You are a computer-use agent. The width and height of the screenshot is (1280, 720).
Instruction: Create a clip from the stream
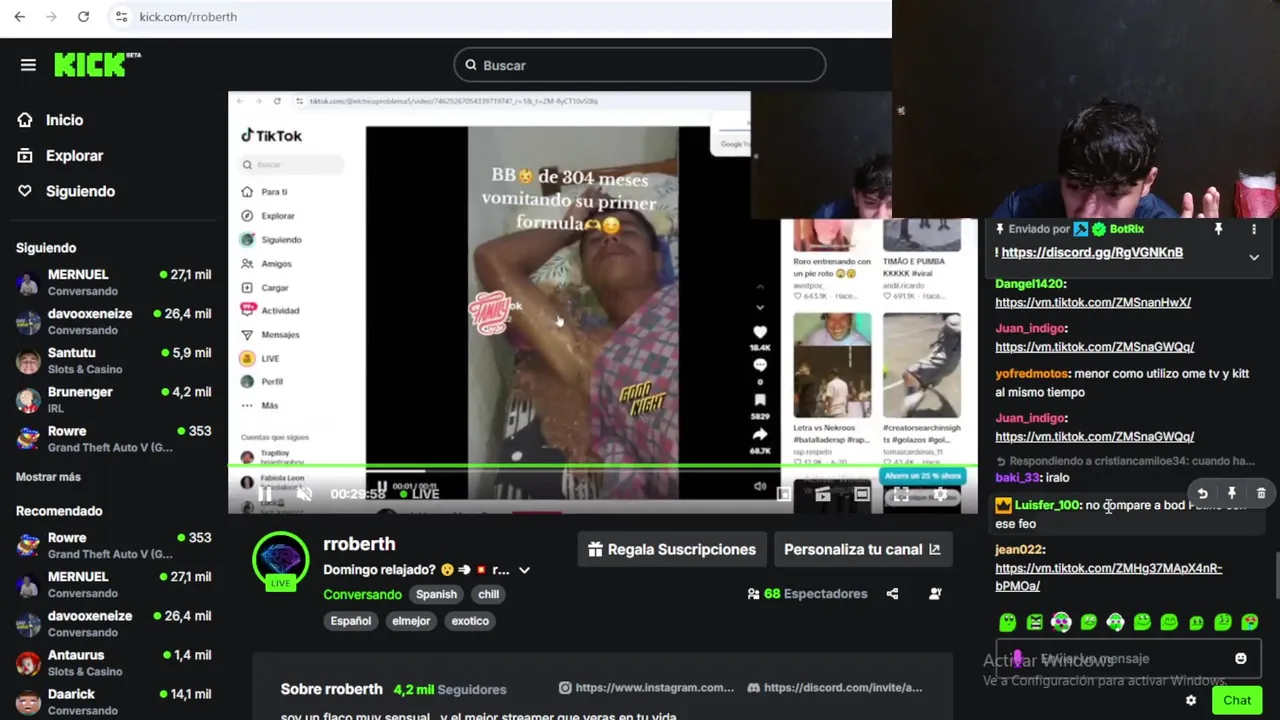pos(823,494)
